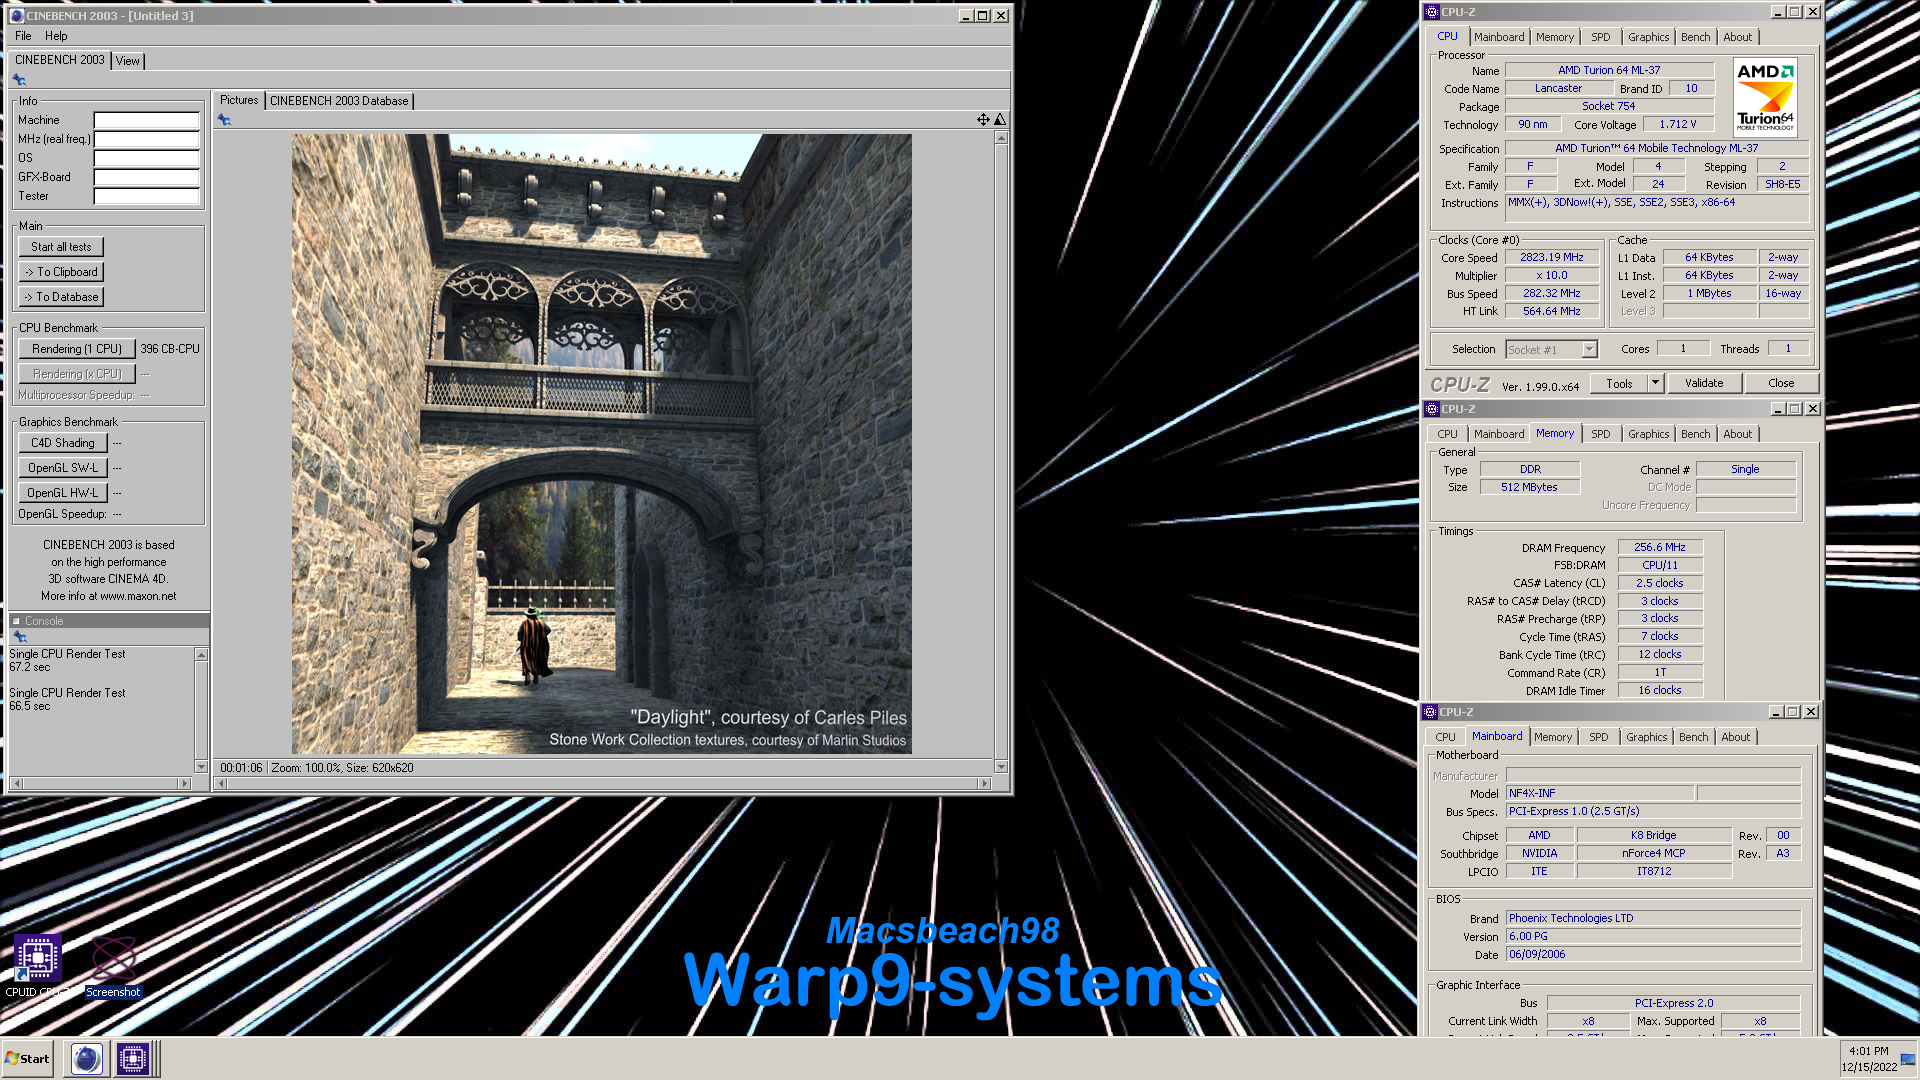The width and height of the screenshot is (1920, 1080).
Task: Click the Memory tab in CPU-Z Mainboard window
Action: pos(1552,737)
